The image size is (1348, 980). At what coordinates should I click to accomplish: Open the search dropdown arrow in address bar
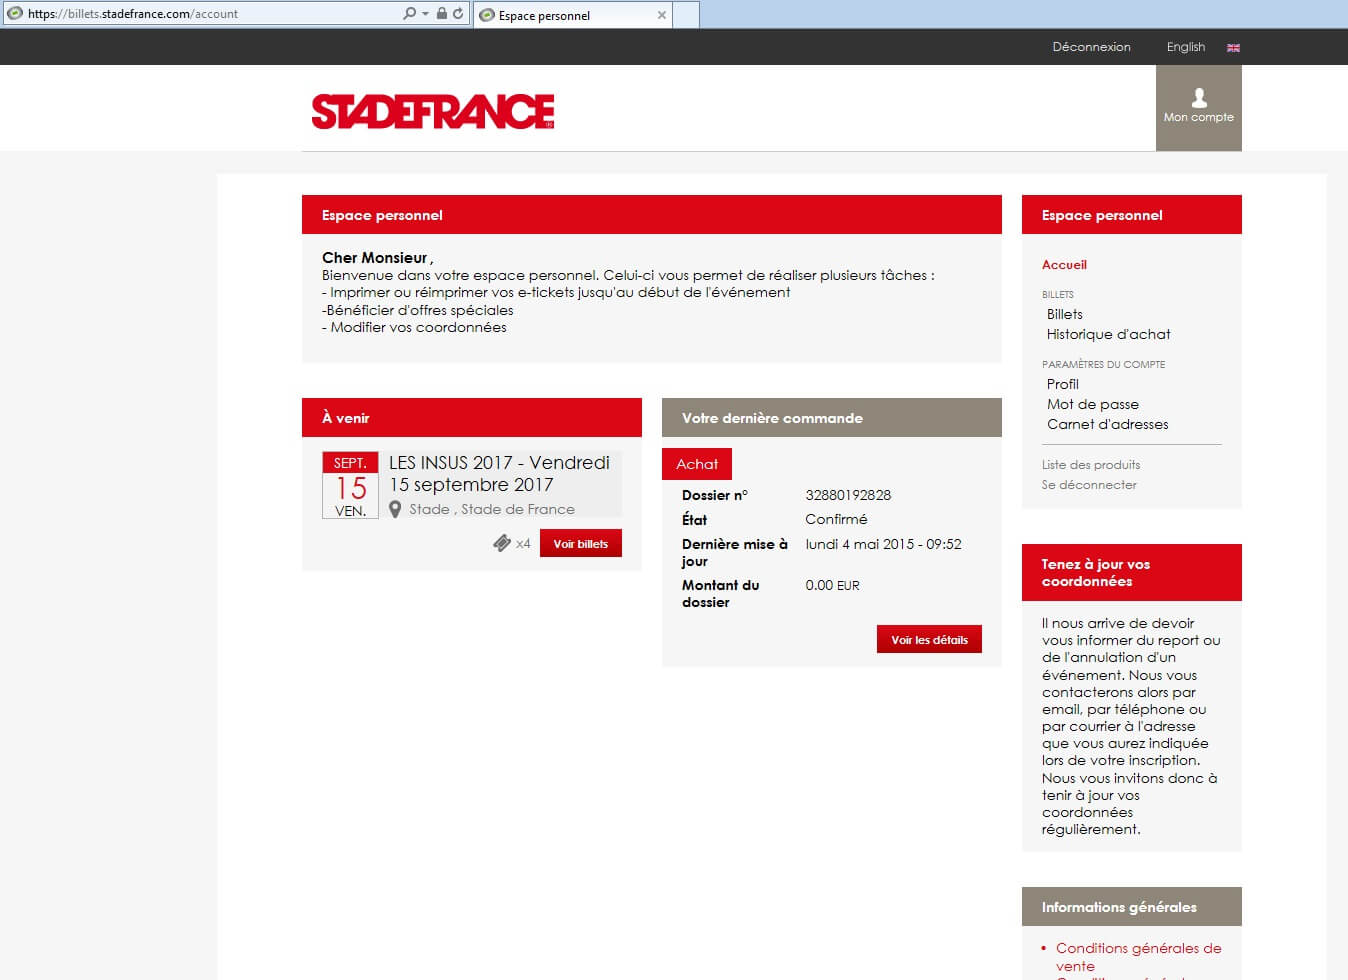coord(425,14)
